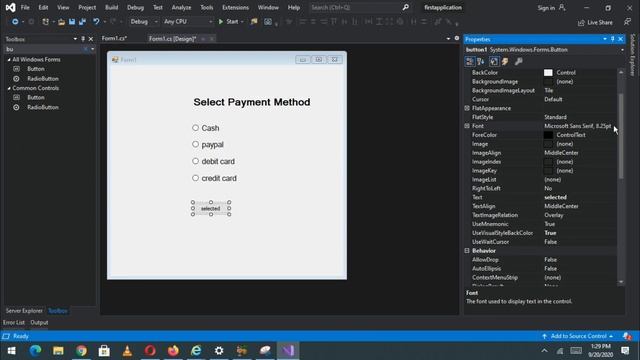Open the Server Explorer tab

[x=24, y=311]
